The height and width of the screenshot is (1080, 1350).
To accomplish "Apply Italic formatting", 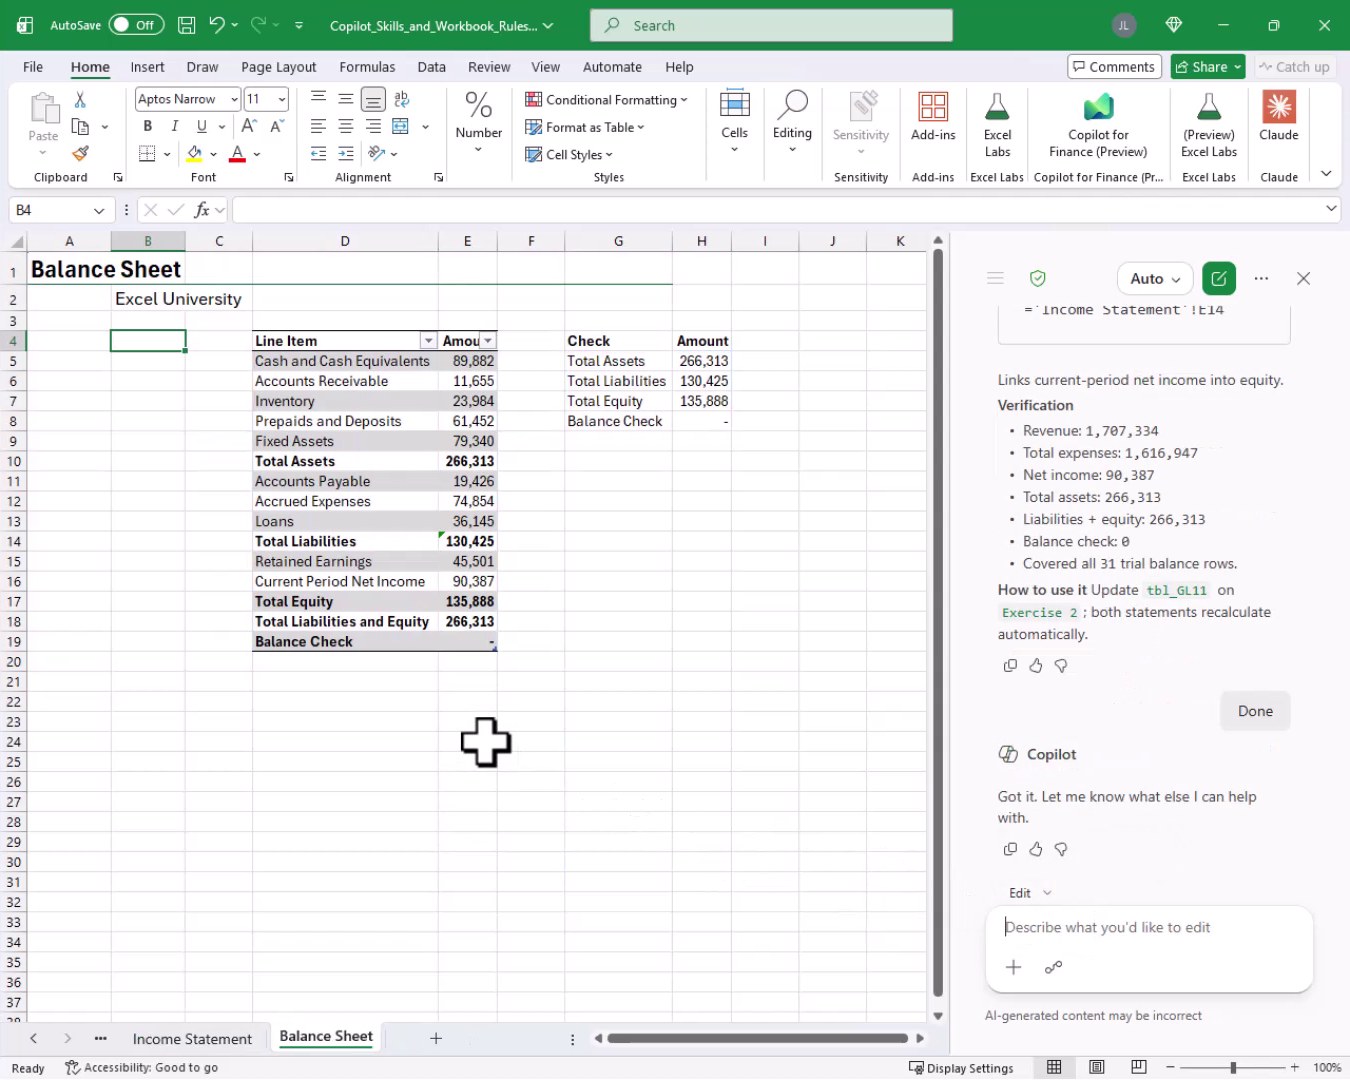I will [x=175, y=126].
